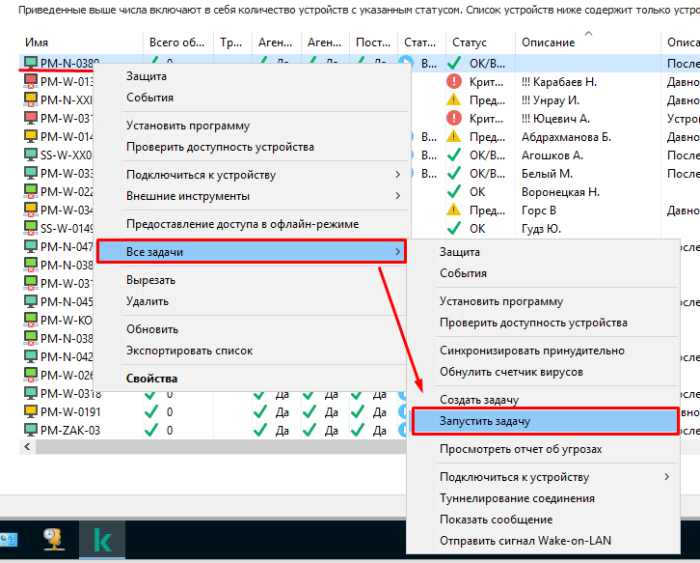Click the taskbar icon with clock and user
Image resolution: width=700 pixels, height=563 pixels.
coord(54,539)
